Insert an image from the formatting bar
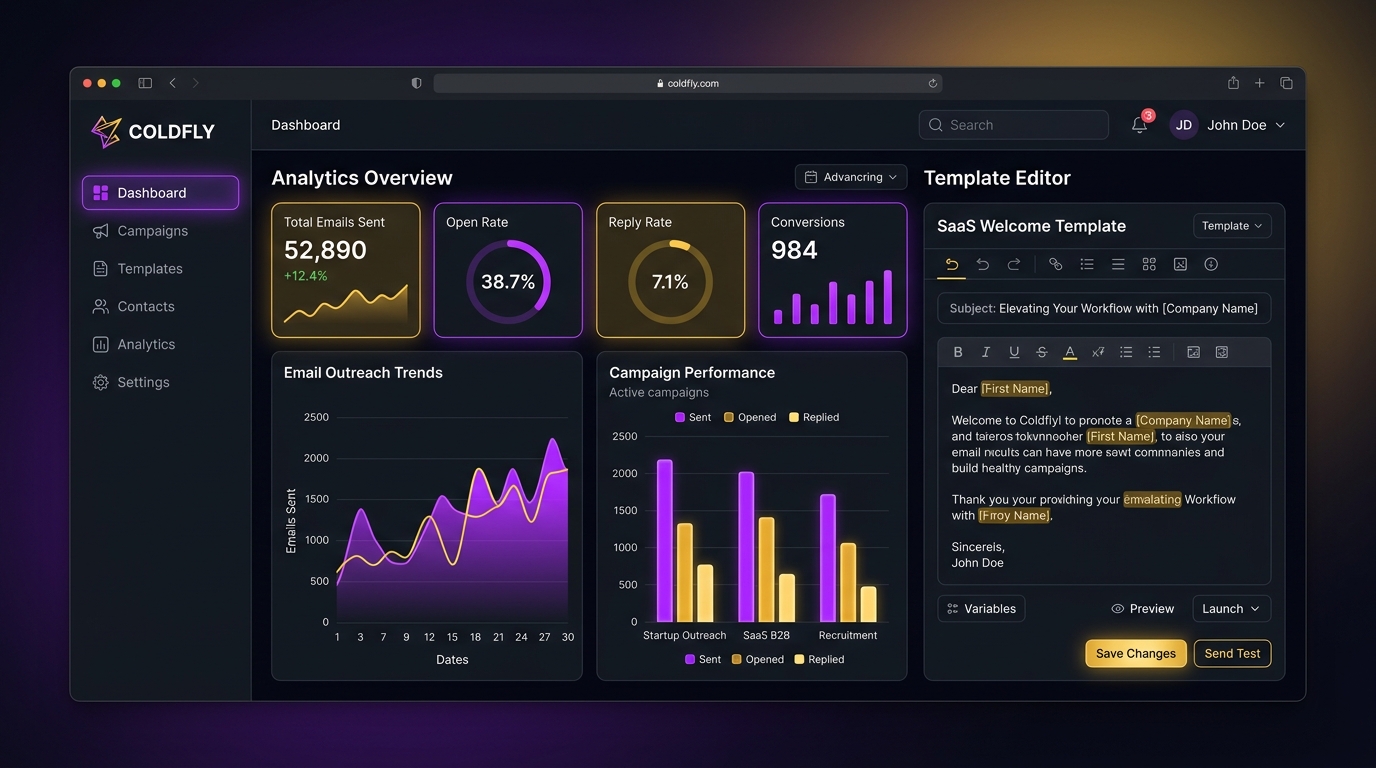1376x768 pixels. point(1193,352)
